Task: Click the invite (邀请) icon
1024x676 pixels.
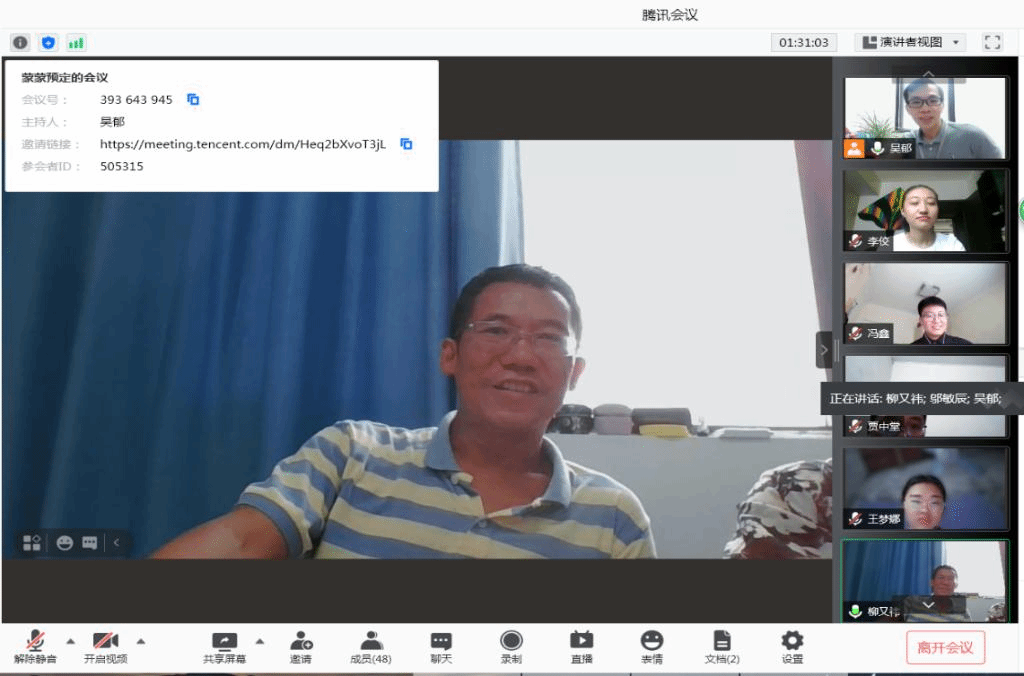Action: point(300,647)
